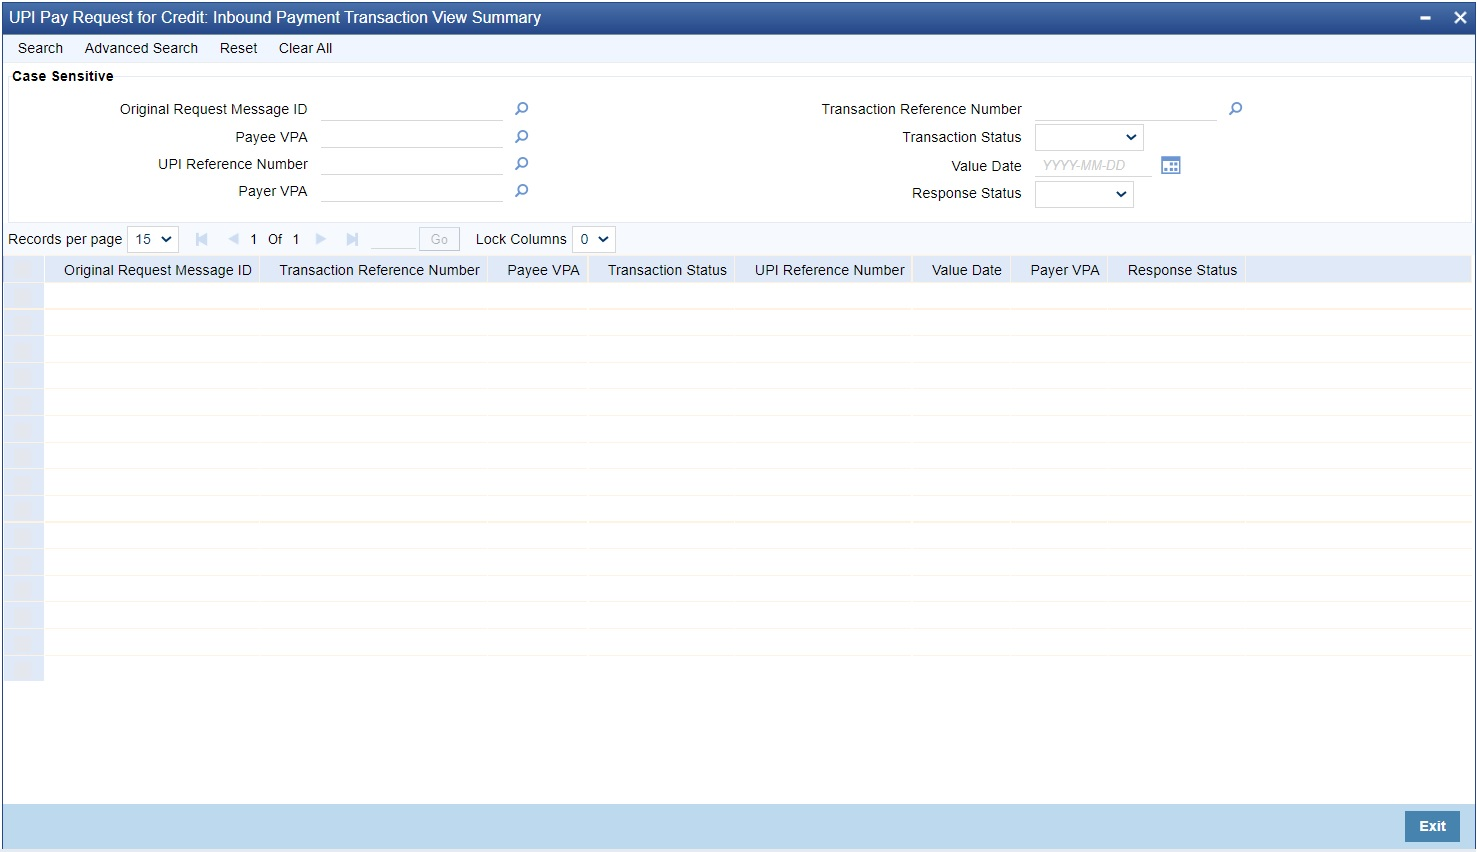The width and height of the screenshot is (1477, 852).
Task: Expand the Response Status dropdown
Action: click(1084, 194)
